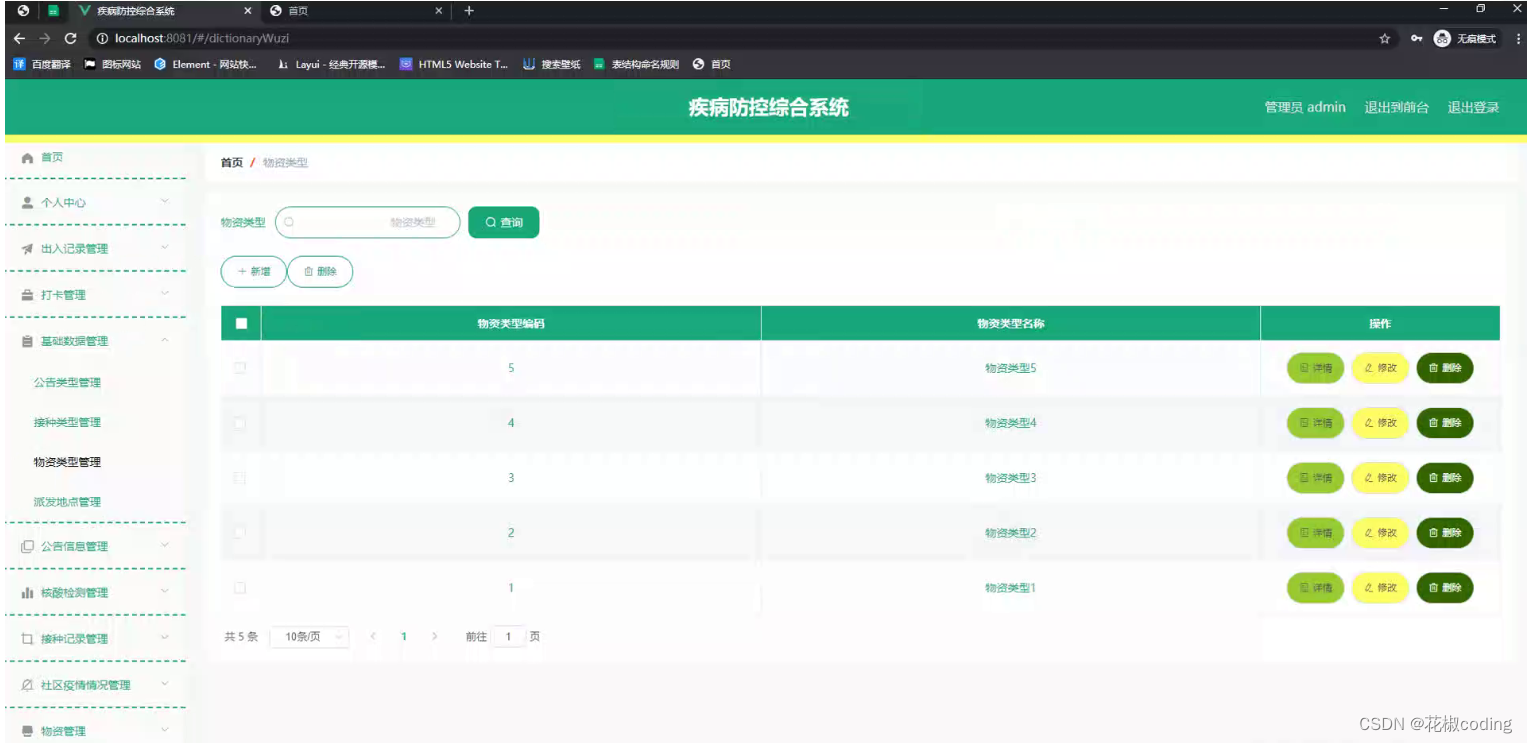Screen dimensions: 1527x743
Task: Collapse the 基础数据管理 chevron
Action: coord(165,341)
